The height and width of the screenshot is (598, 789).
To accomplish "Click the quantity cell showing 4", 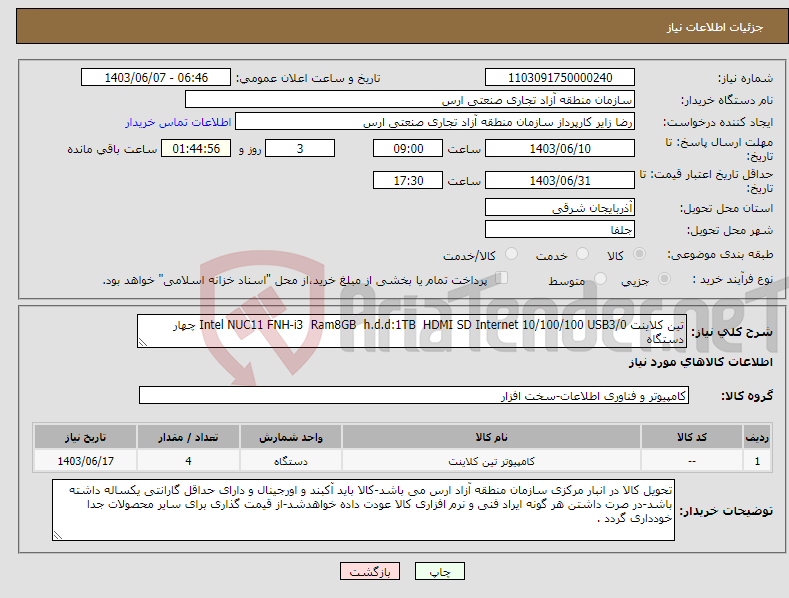I will pyautogui.click(x=188, y=461).
